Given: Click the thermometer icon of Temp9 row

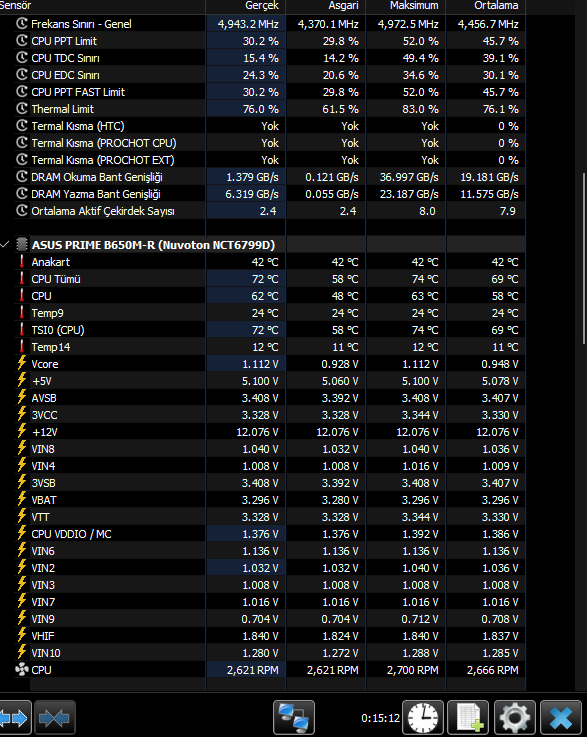Looking at the screenshot, I should (22, 313).
